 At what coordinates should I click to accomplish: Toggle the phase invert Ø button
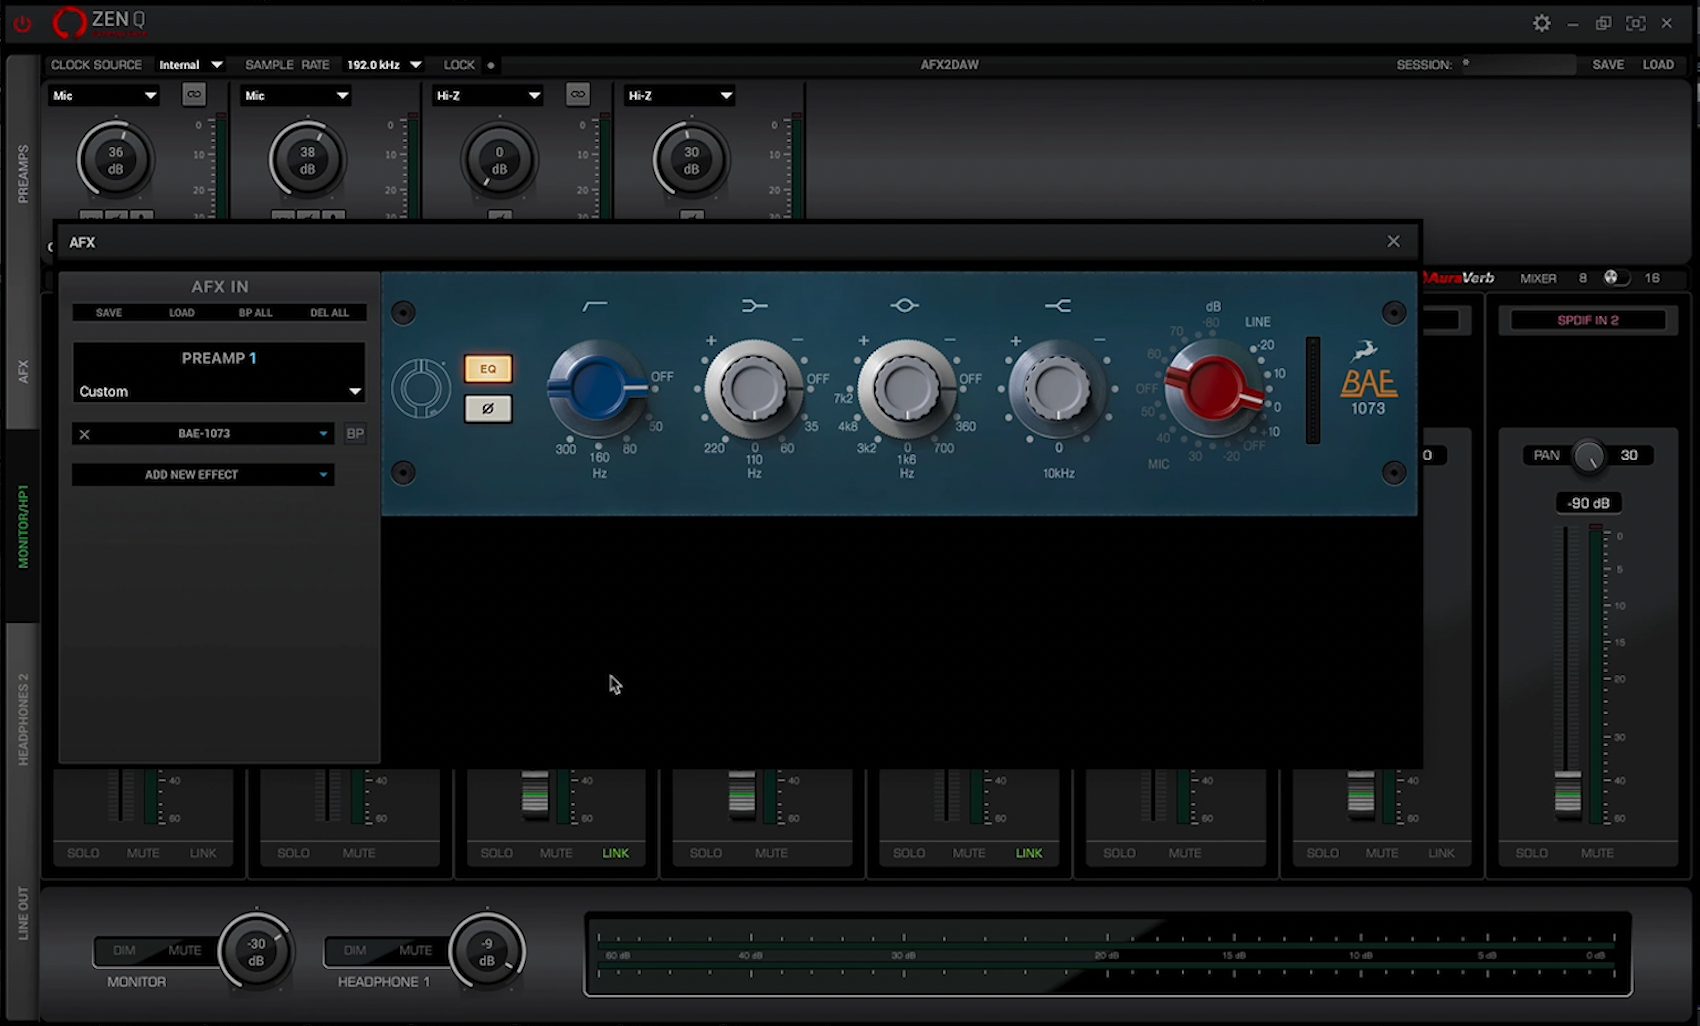click(488, 409)
